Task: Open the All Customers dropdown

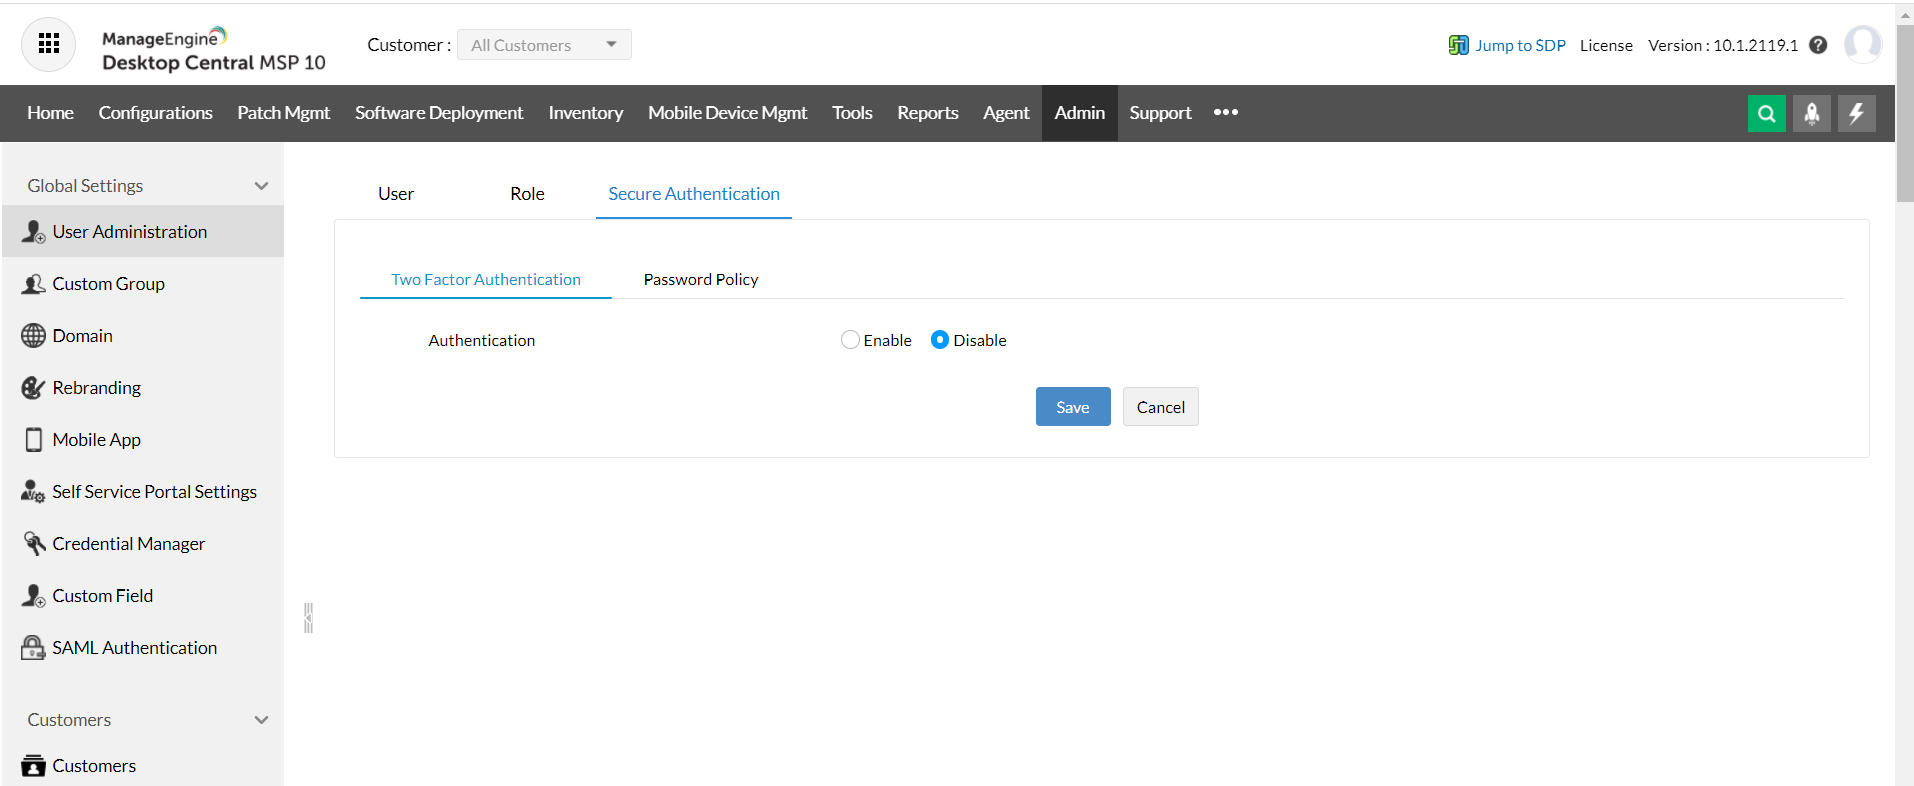Action: [x=544, y=45]
